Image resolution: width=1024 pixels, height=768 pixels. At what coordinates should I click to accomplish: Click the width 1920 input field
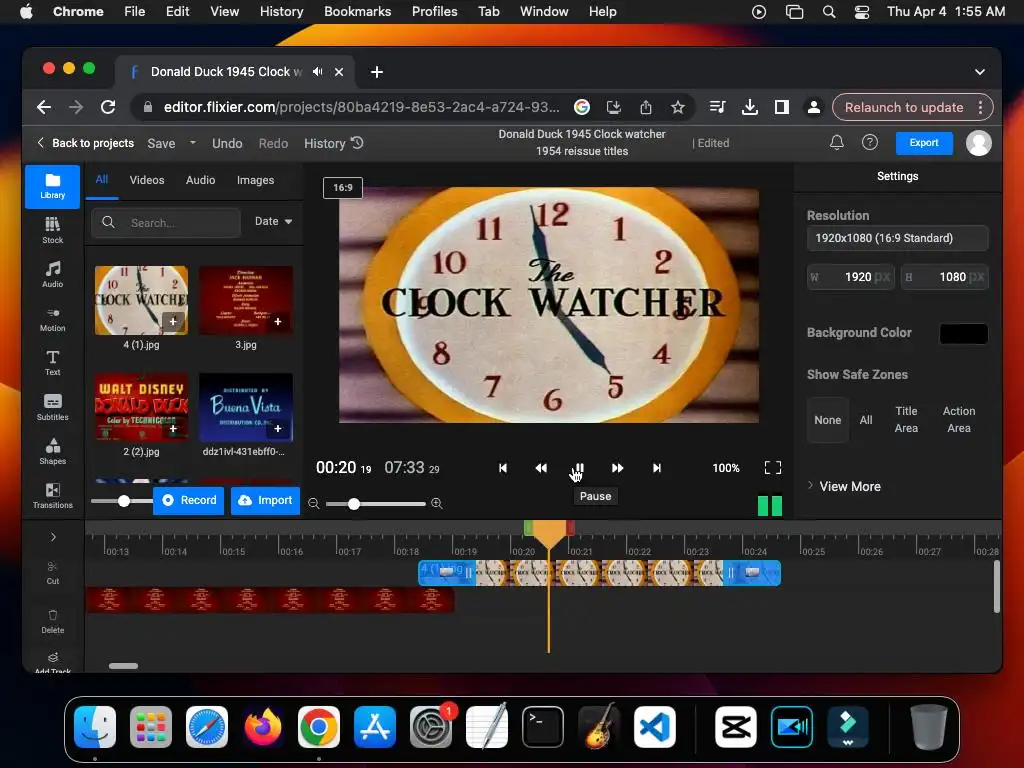click(x=851, y=277)
